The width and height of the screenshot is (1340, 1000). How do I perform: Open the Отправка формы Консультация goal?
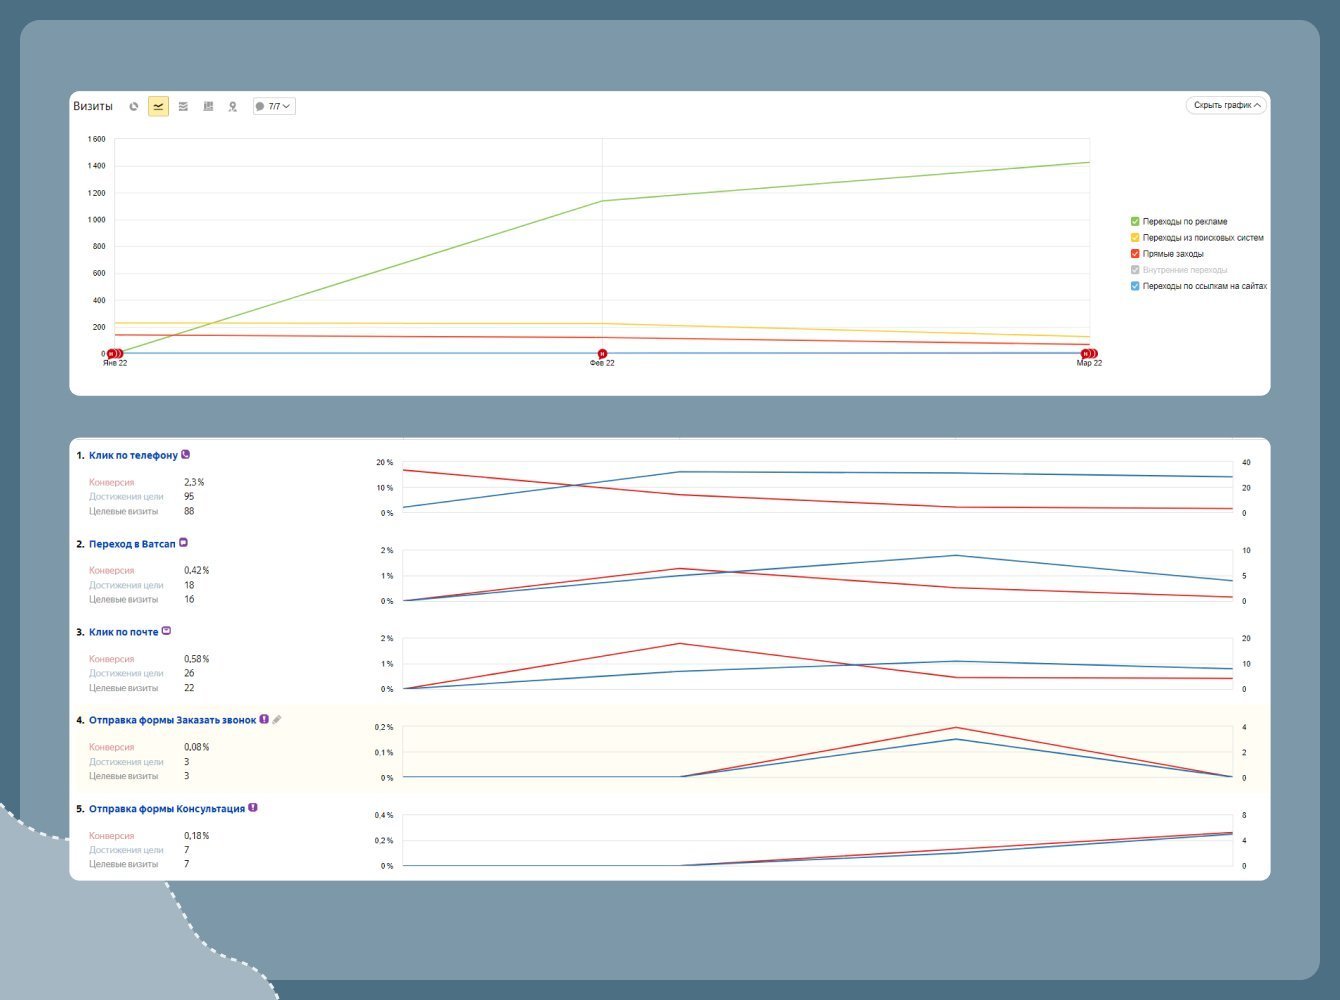tap(167, 809)
